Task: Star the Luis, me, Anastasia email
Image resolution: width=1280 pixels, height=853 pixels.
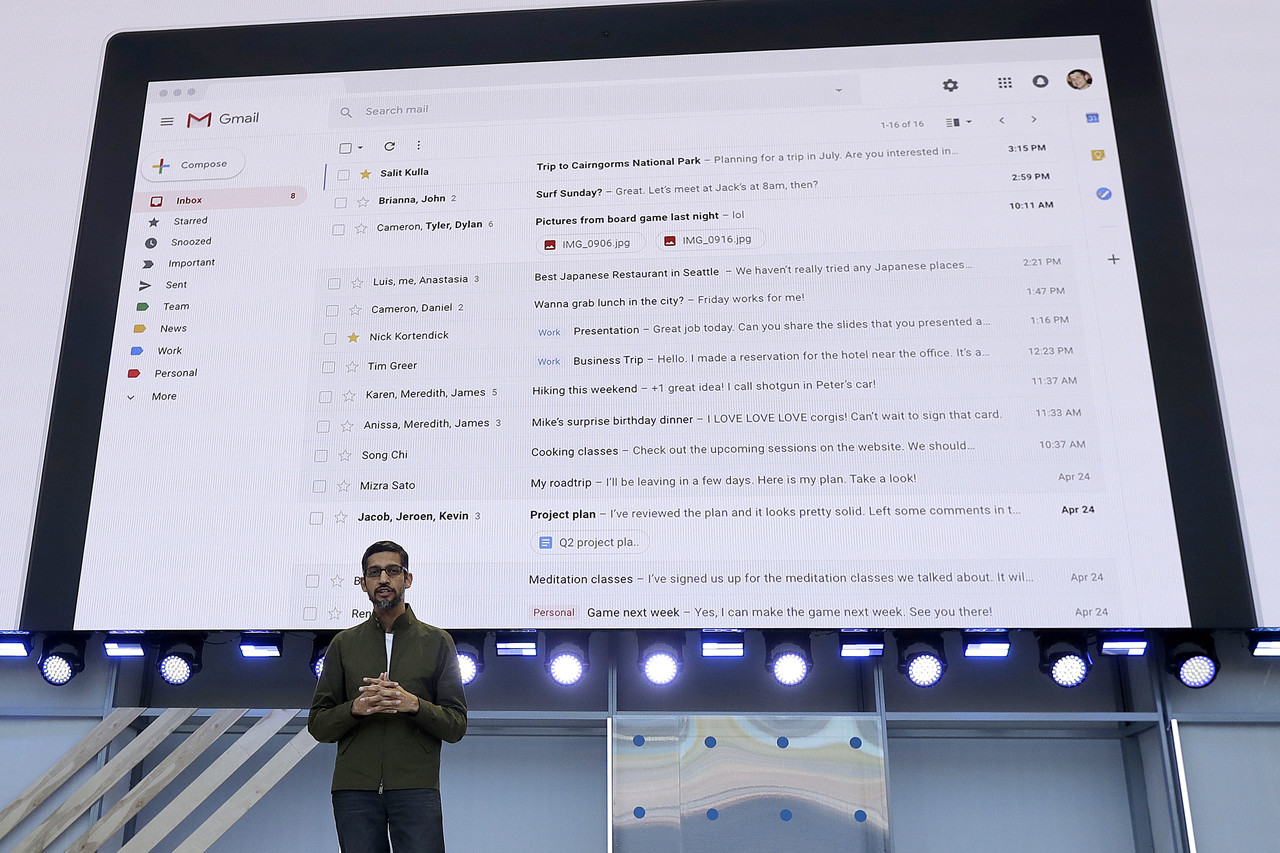Action: 357,282
